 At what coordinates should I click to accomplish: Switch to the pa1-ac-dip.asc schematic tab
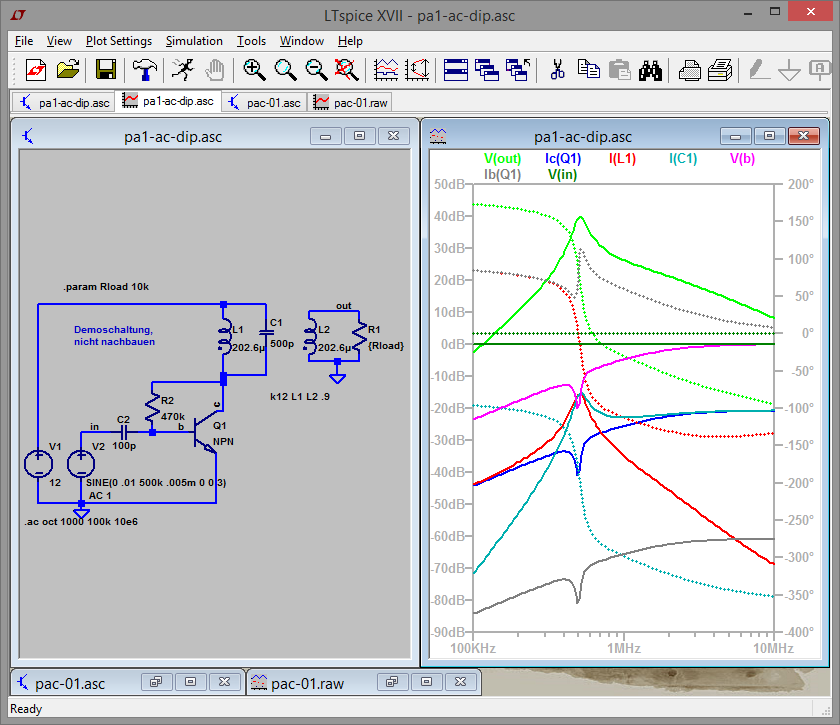[64, 102]
